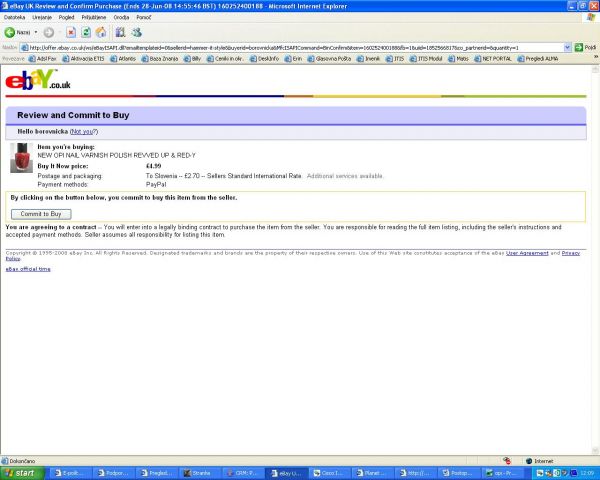Click the eBay.co.uk logo
Image resolution: width=600 pixels, height=480 pixels.
38,80
